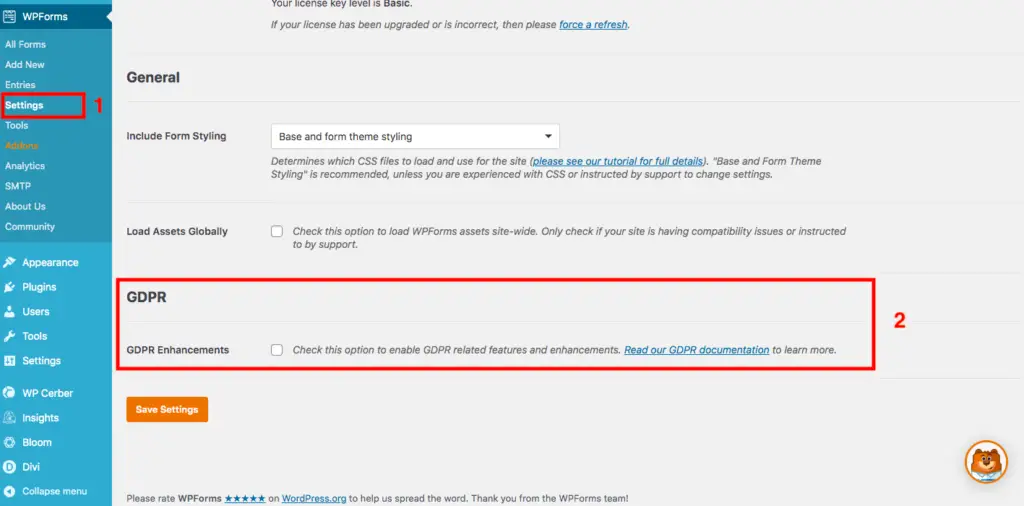
Task: Click the WPForms menu icon
Action: 9,16
